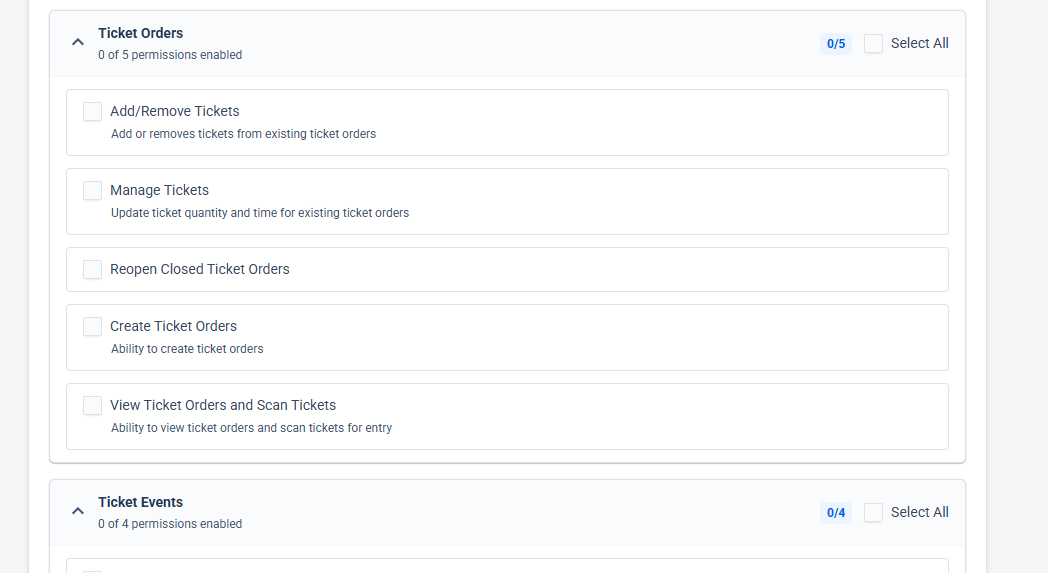This screenshot has width=1048, height=573.
Task: Collapse the Ticket Events section chevron
Action: tap(78, 511)
